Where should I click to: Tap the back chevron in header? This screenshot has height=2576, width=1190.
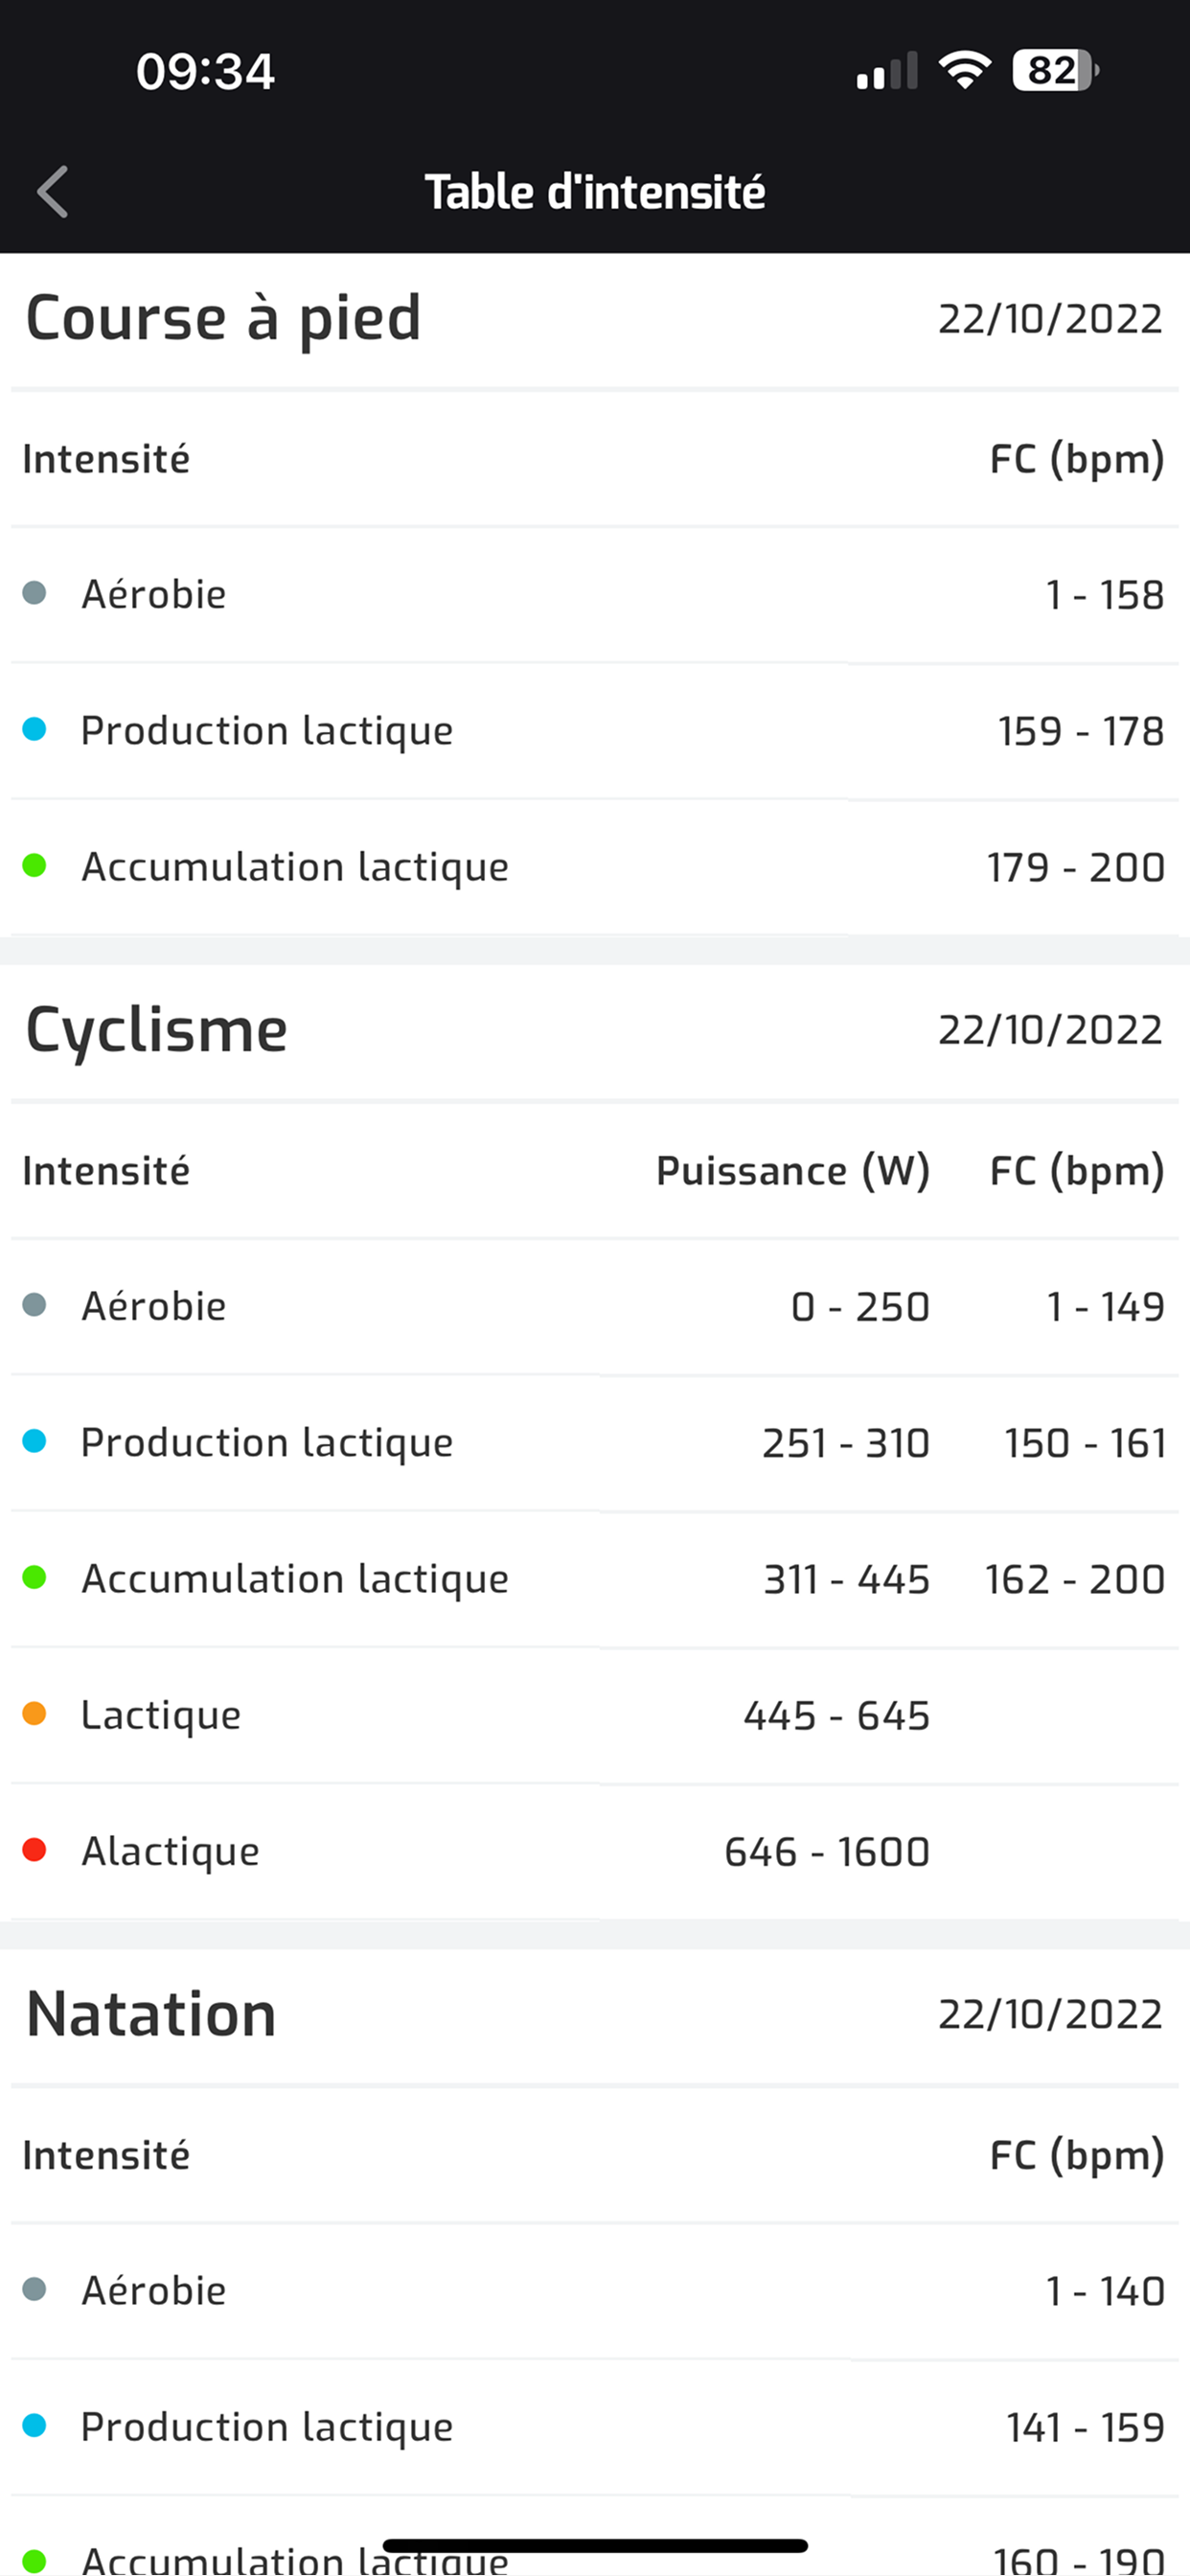(x=53, y=192)
